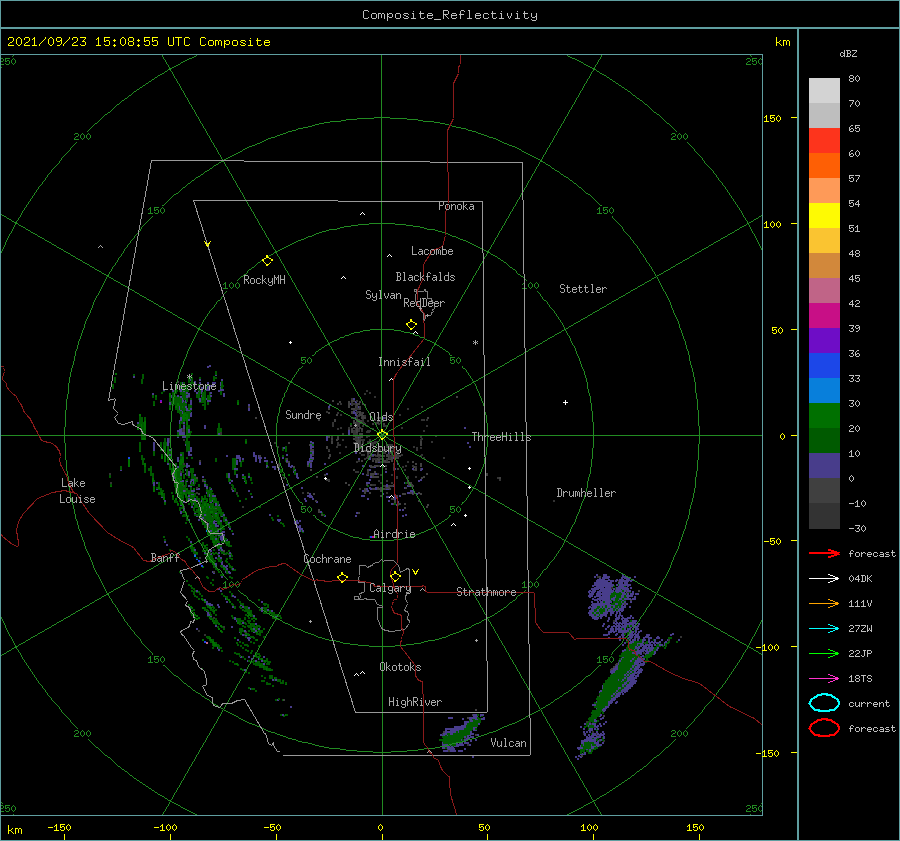Click the Composite_Reflectivity title
The image size is (900, 841).
pyautogui.click(x=449, y=15)
